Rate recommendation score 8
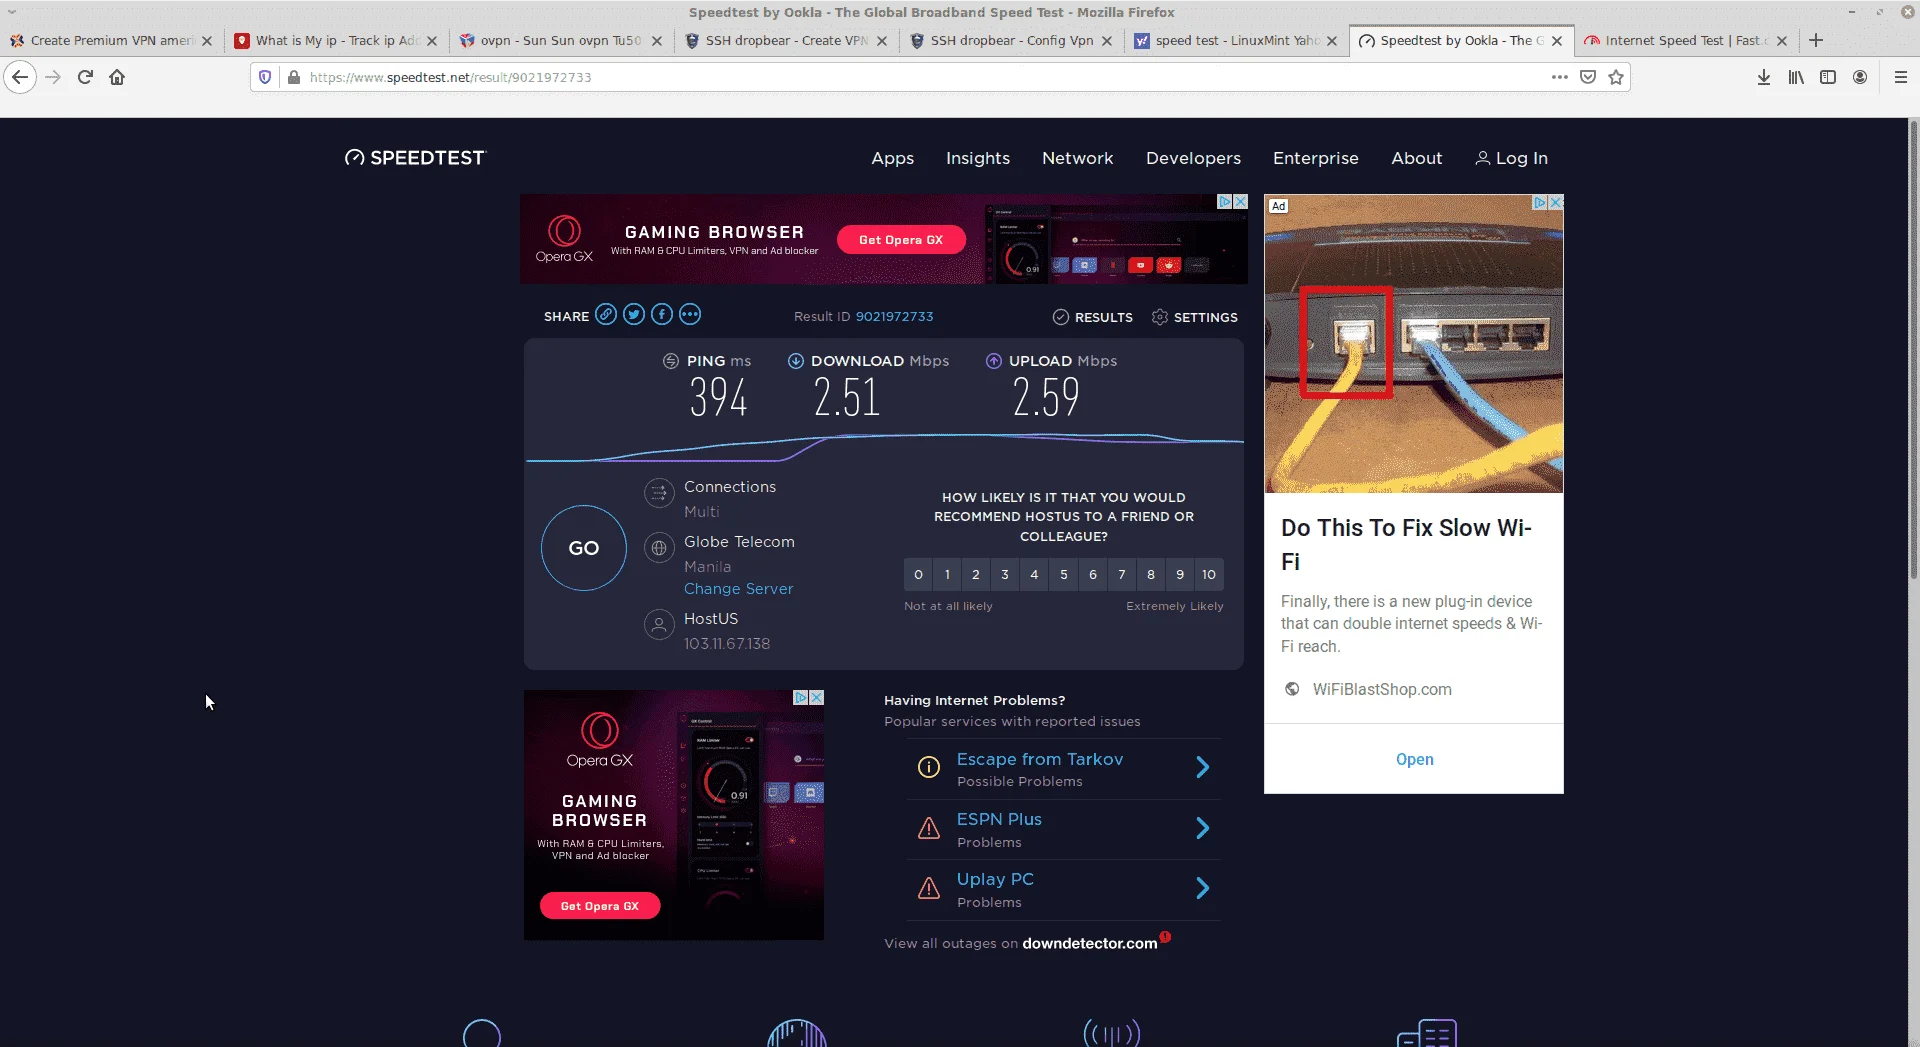Viewport: 1920px width, 1047px height. pos(1150,574)
